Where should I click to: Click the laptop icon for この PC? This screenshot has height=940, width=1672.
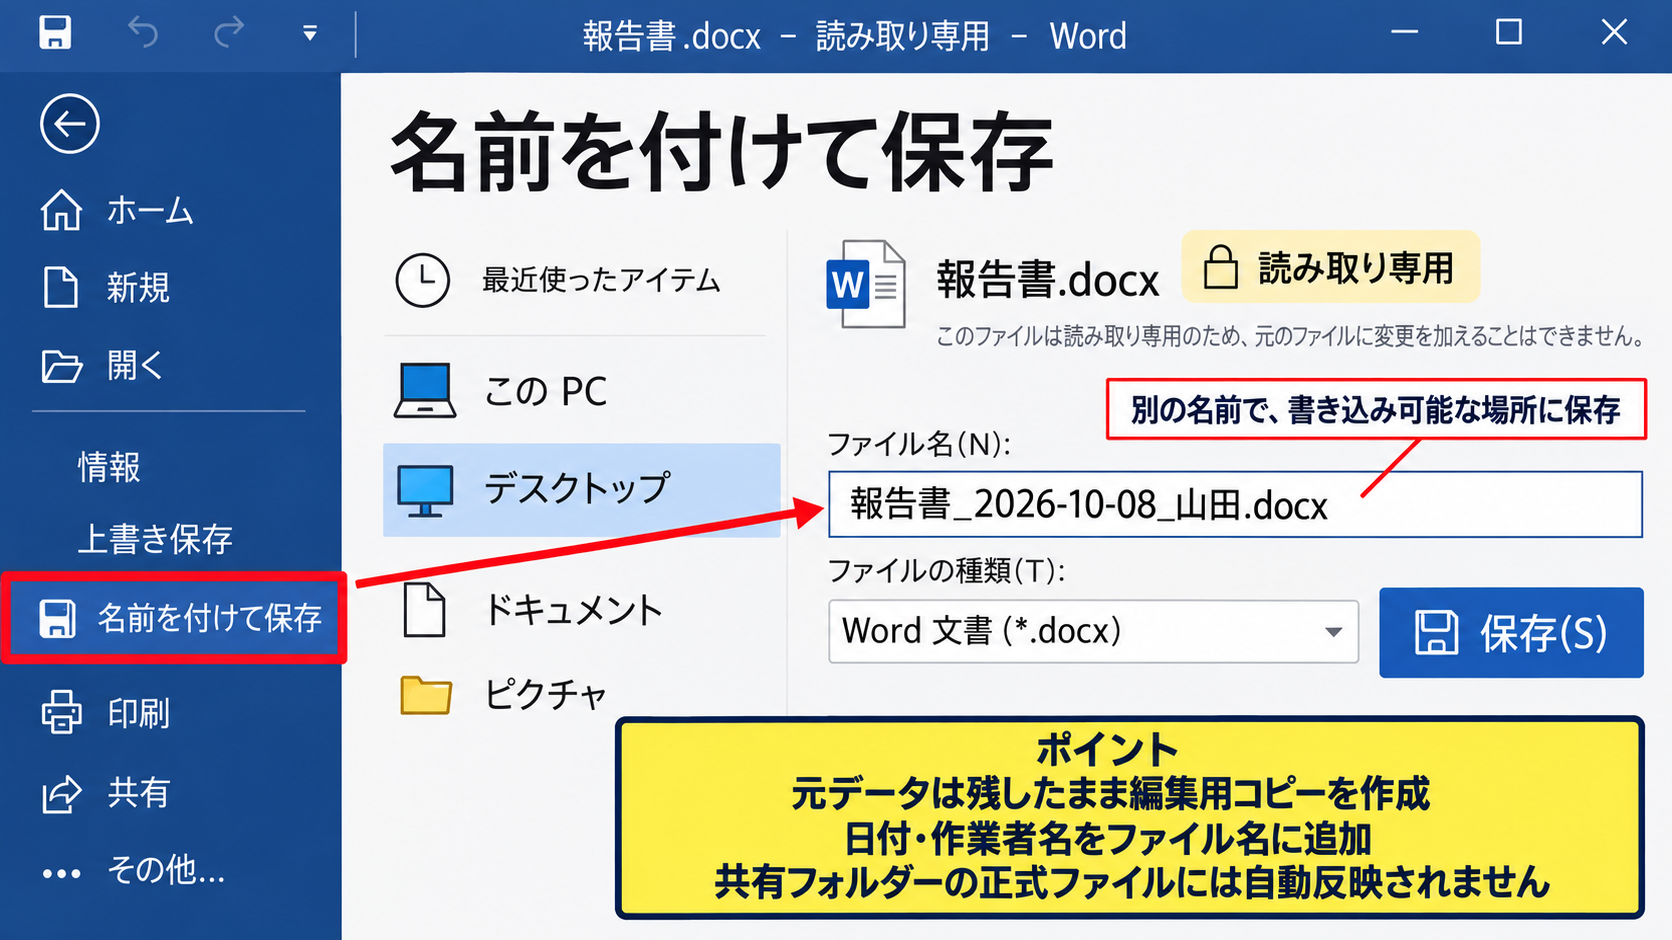[425, 391]
